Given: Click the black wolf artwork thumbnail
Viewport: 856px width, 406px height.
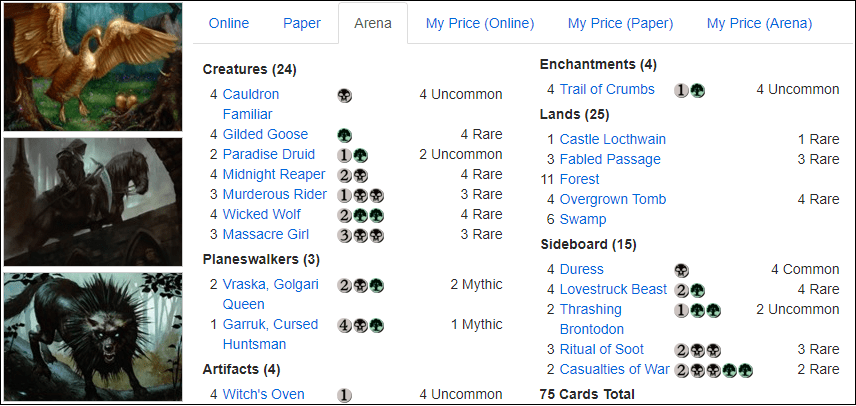Looking at the screenshot, I should pos(91,337).
